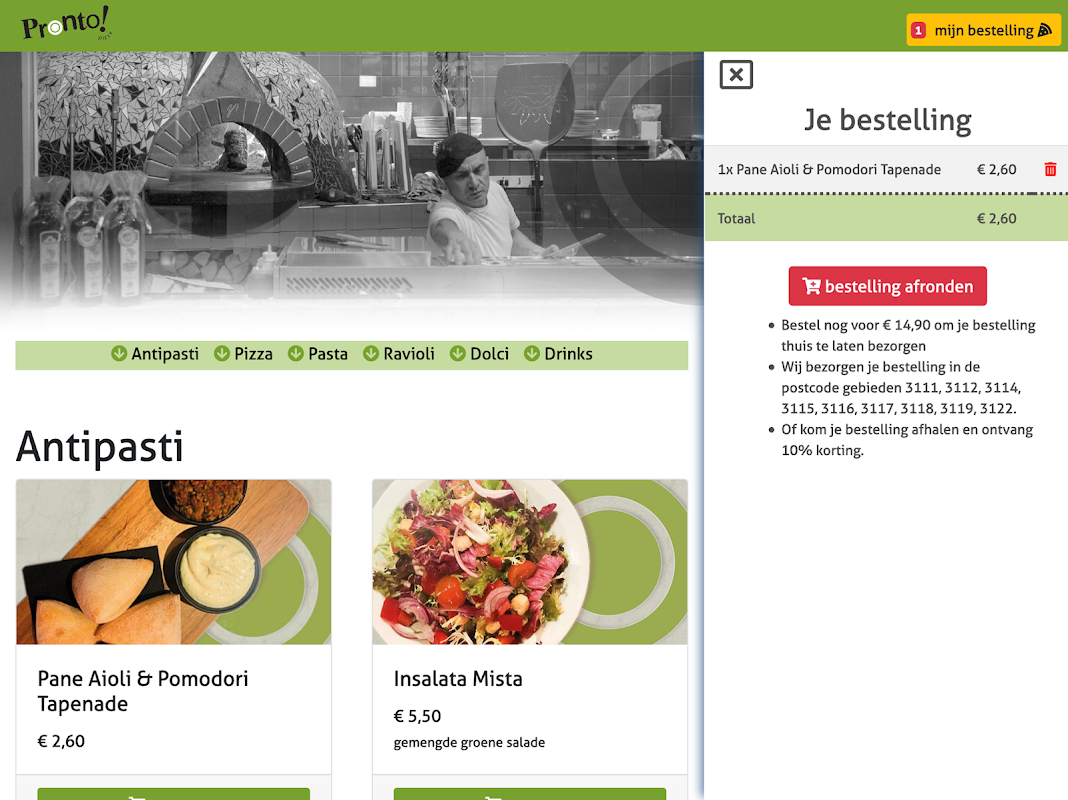
Task: Click the down-arrow icon beside Pizza
Action: click(221, 354)
